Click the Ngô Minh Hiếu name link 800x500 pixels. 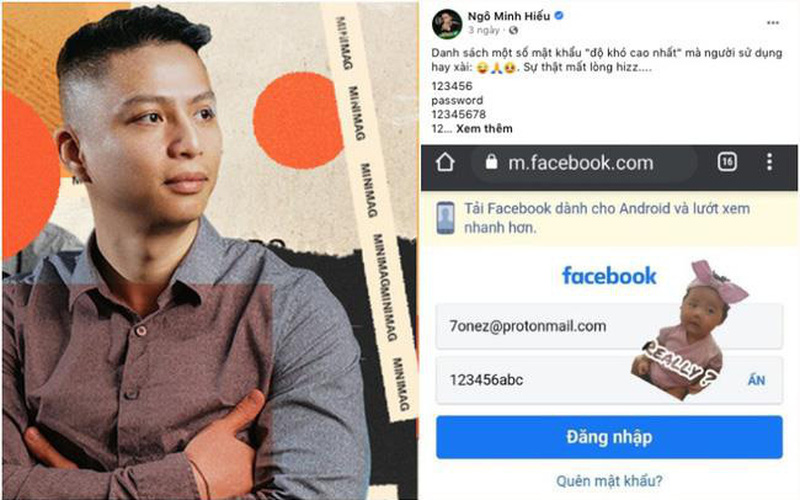tap(509, 16)
